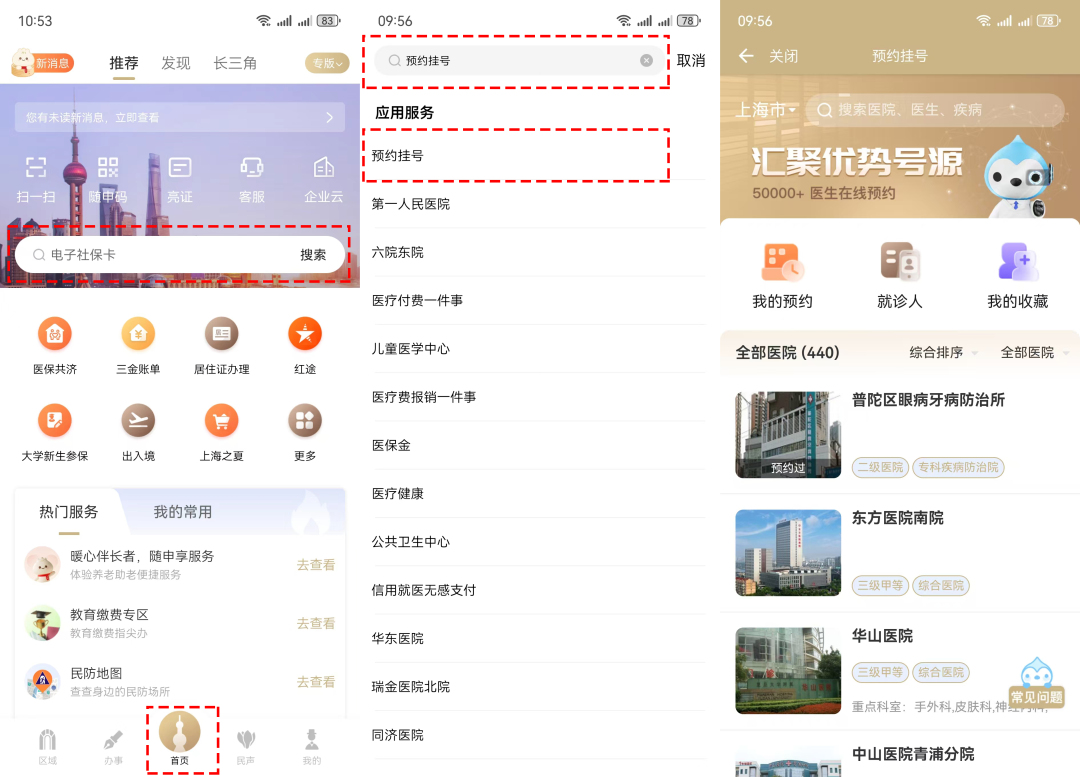
Task: Open the unread messages banner arrow
Action: [330, 118]
